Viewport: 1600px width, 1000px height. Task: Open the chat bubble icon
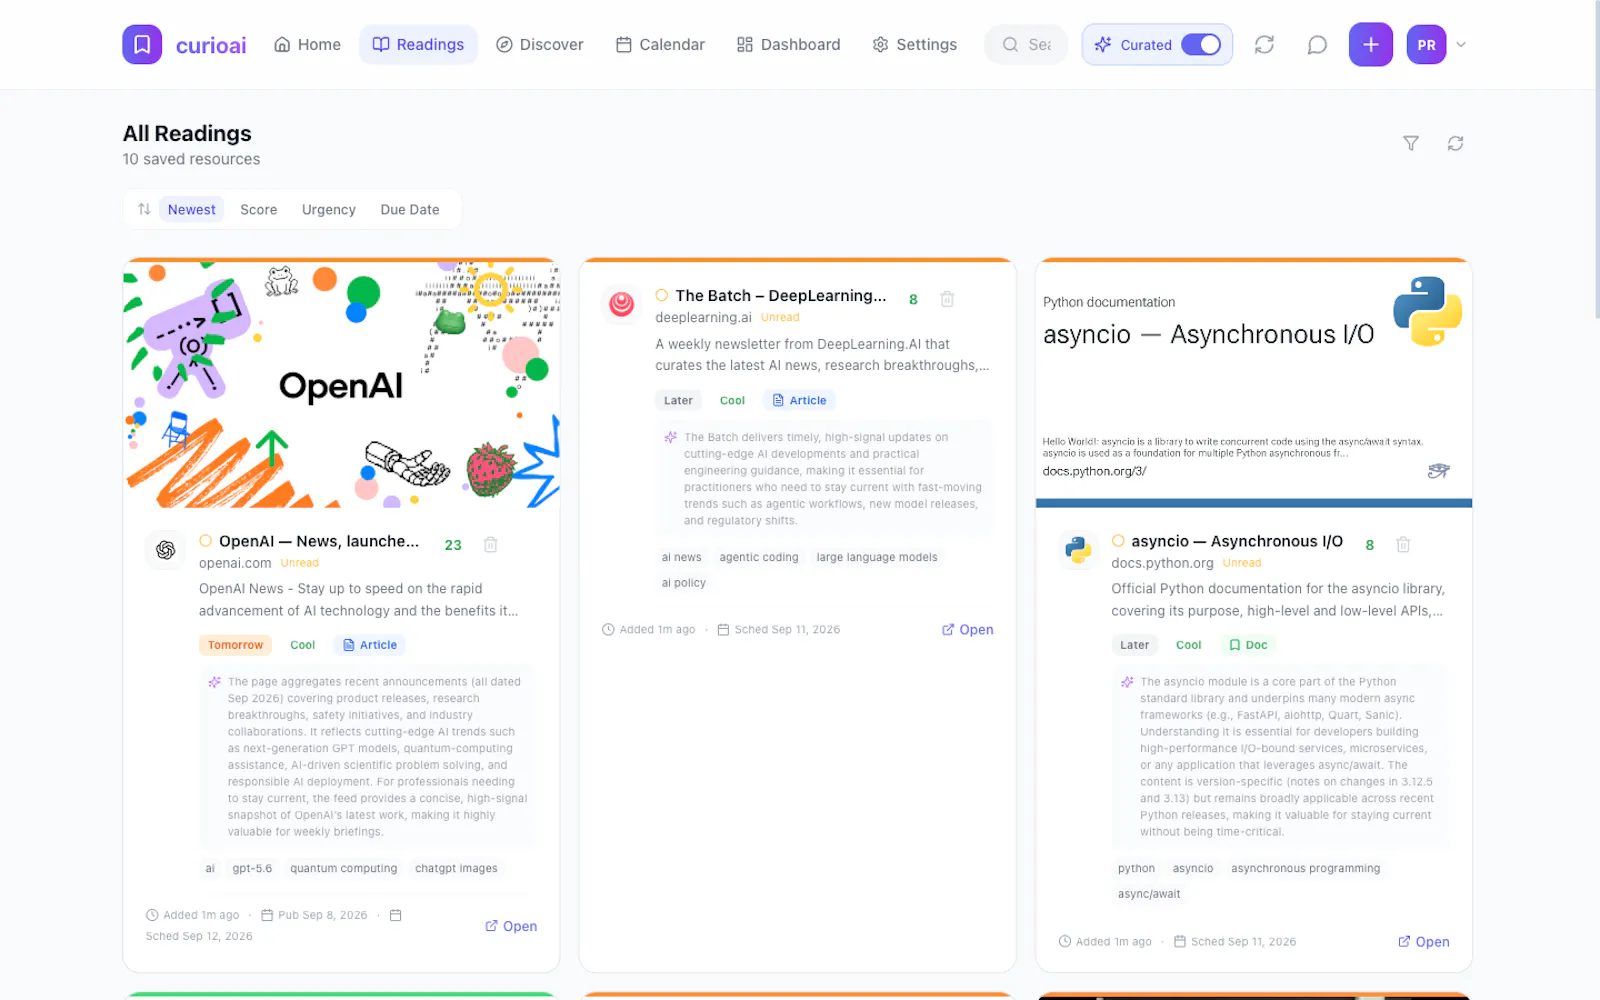1317,44
